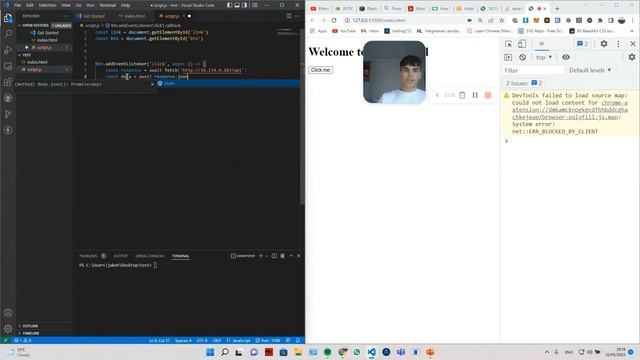640x360 pixels.
Task: Open console settings gear in DevTools
Action: (x=632, y=57)
